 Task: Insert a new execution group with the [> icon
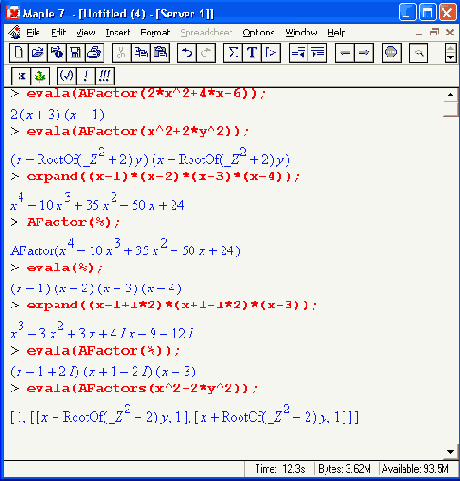(271, 53)
